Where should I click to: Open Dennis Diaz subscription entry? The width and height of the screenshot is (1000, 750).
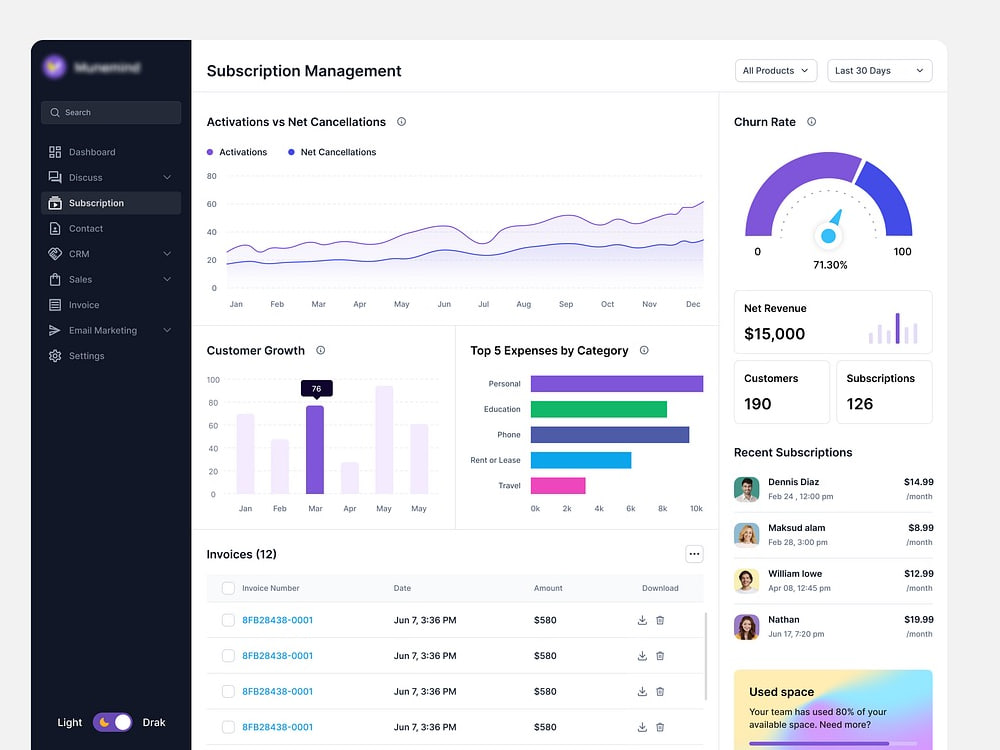[833, 489]
